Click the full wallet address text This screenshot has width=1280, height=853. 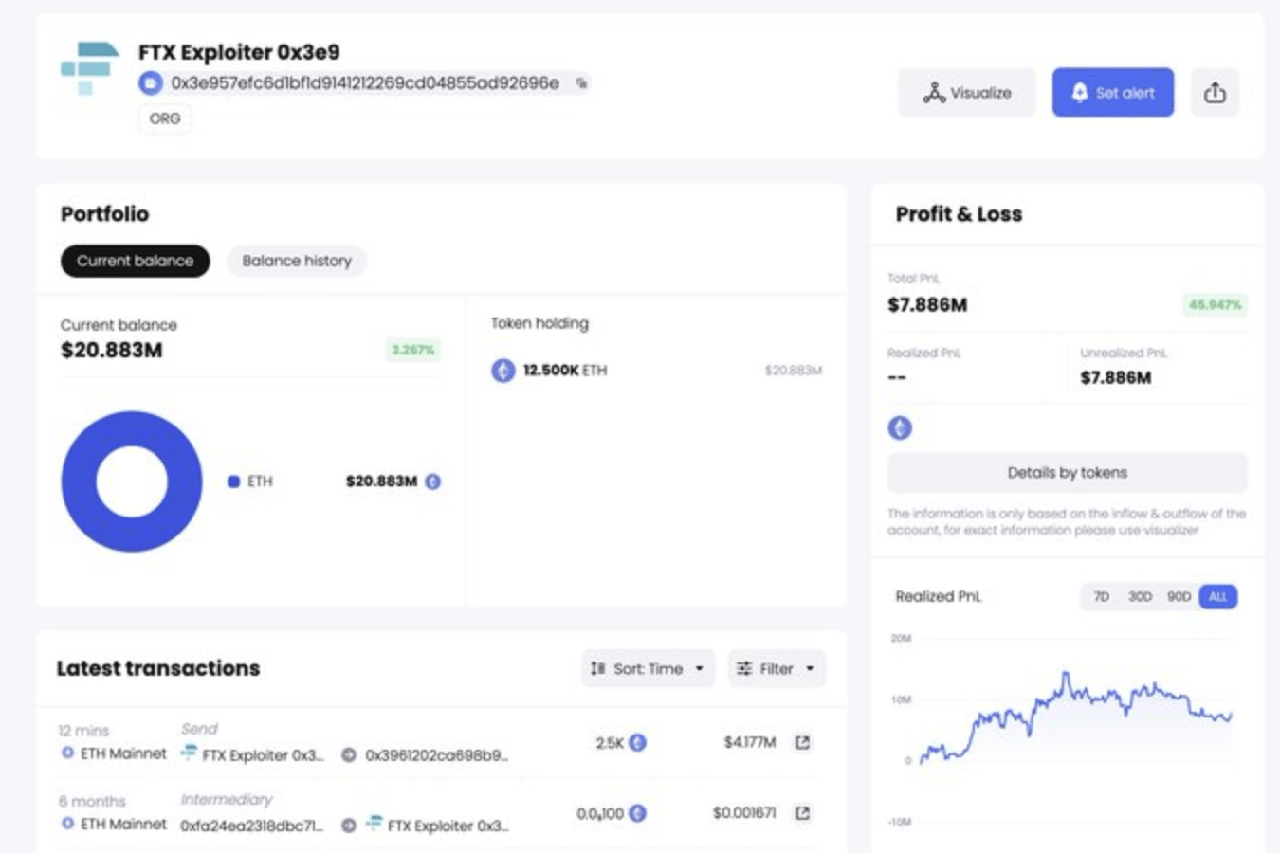(365, 83)
